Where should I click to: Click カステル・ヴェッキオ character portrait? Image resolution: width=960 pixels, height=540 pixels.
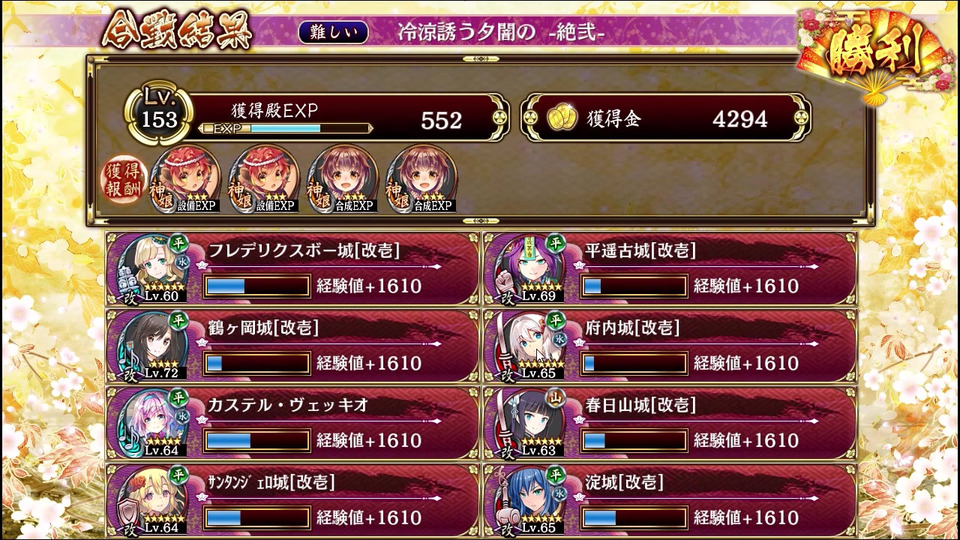[152, 423]
